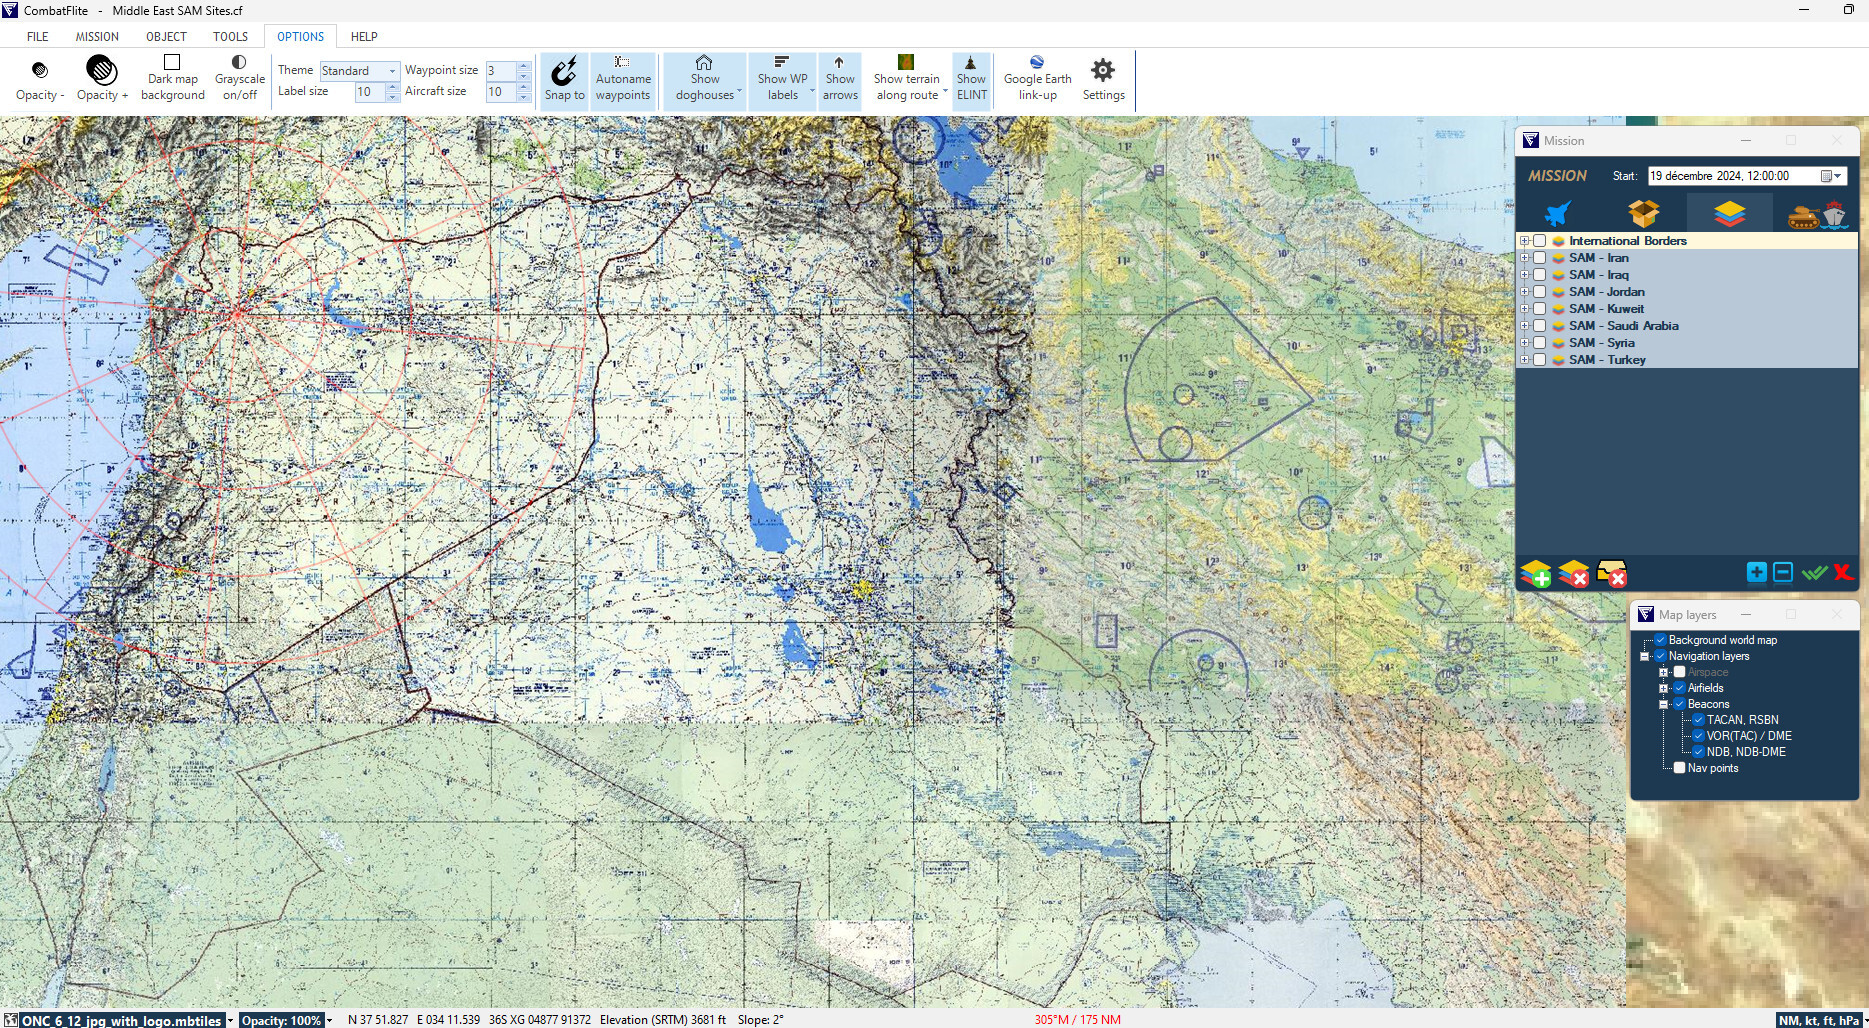Select the aircraft tab icon in Mission panel
Viewport: 1869px width, 1028px height.
pos(1558,213)
